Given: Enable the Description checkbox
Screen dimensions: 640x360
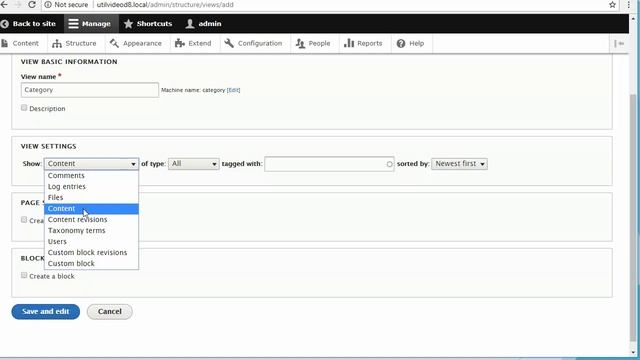Looking at the screenshot, I should (24, 108).
